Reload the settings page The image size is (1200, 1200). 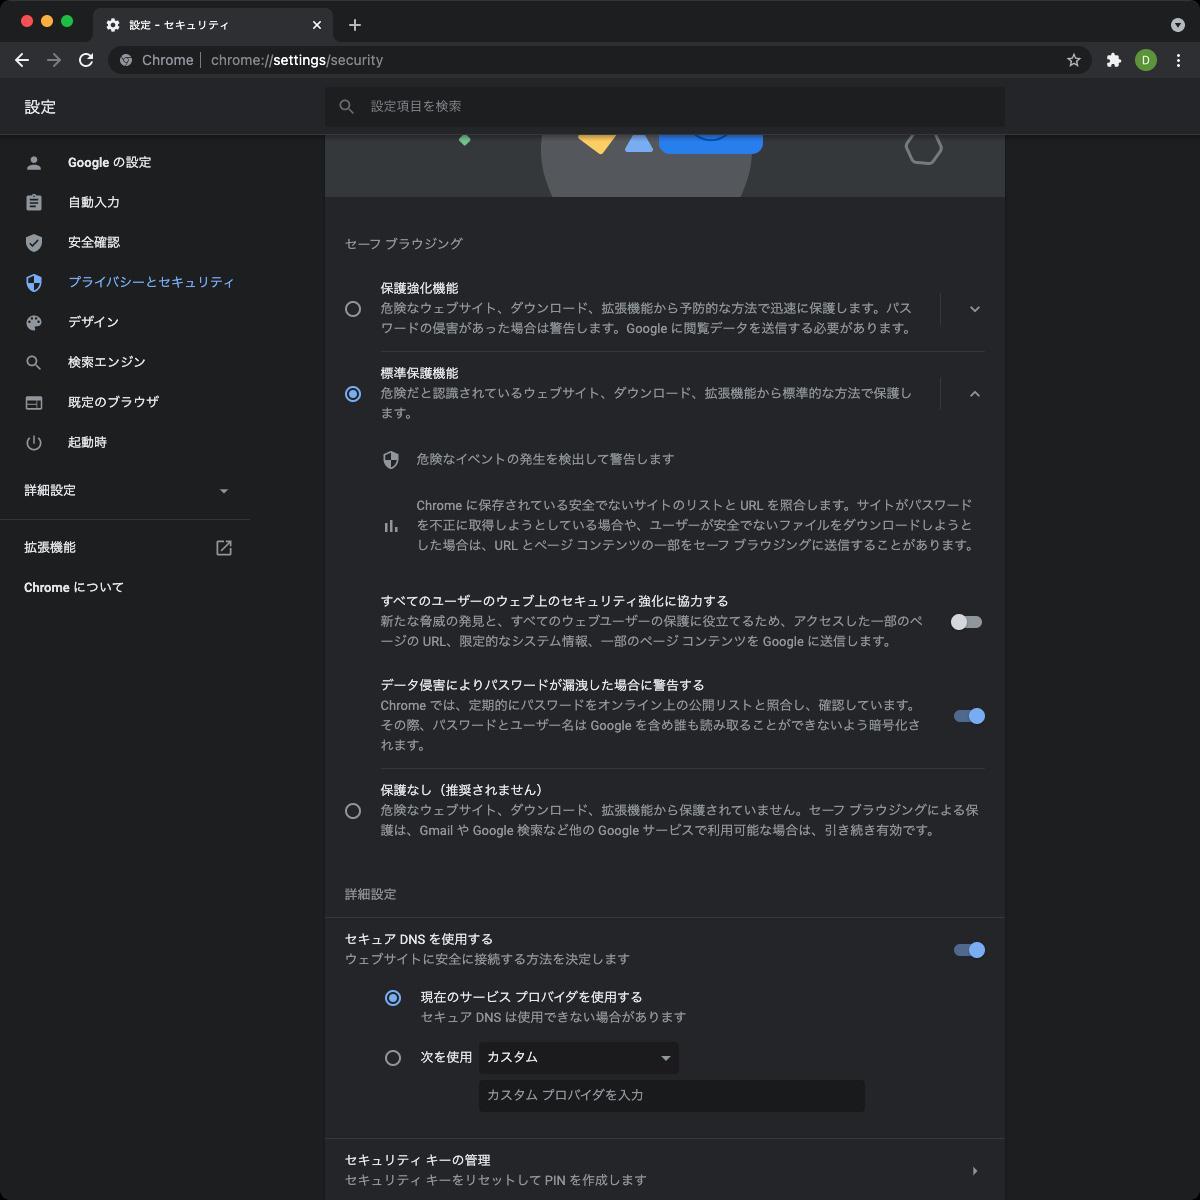click(86, 60)
